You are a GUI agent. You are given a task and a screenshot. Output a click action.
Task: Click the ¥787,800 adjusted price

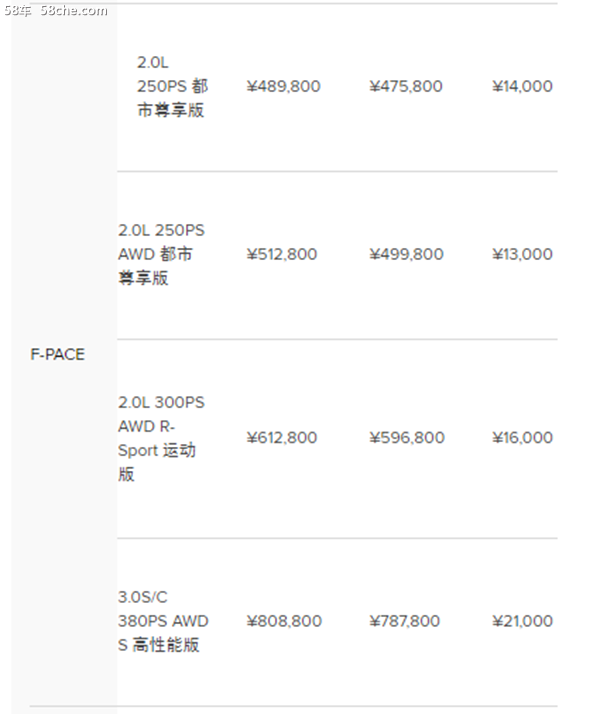[x=404, y=621]
